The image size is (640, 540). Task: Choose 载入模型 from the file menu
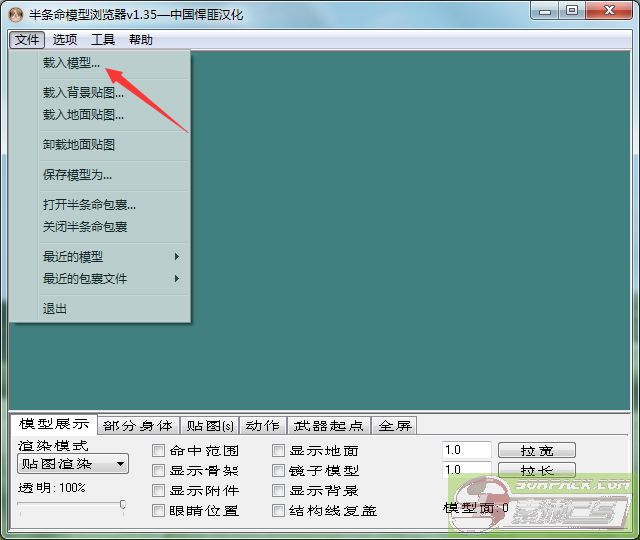point(71,62)
